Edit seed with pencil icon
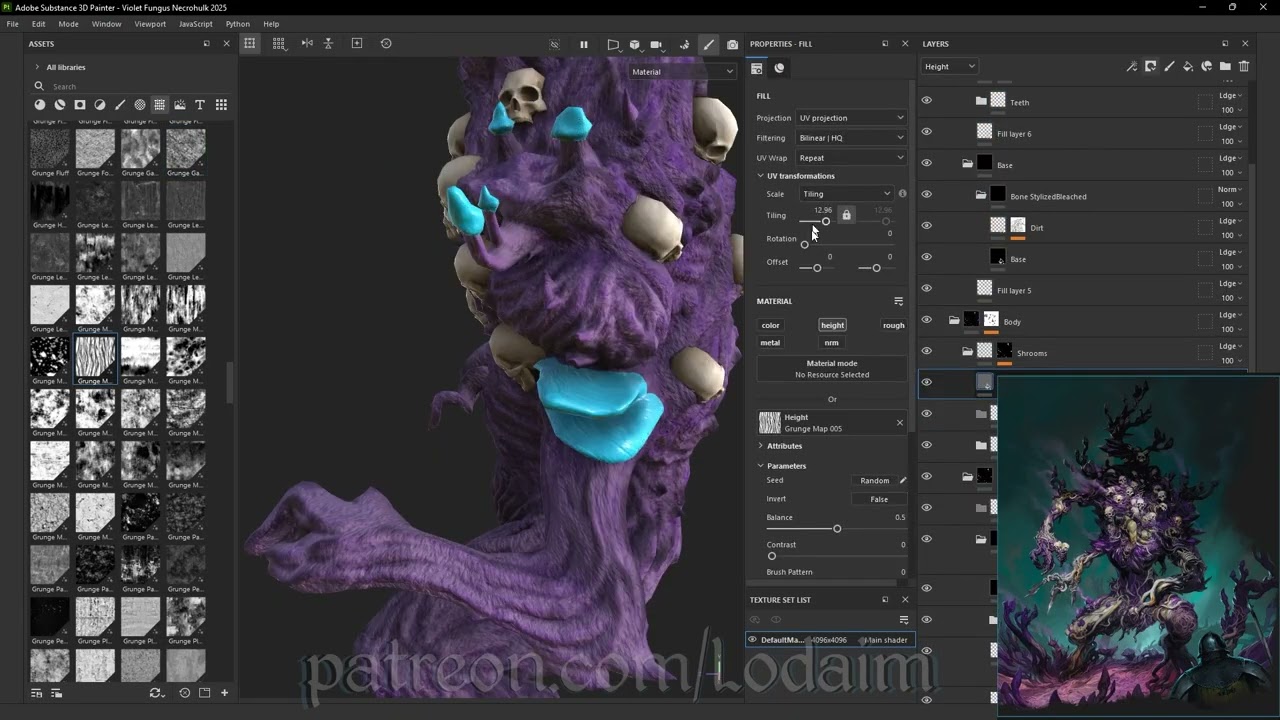The height and width of the screenshot is (720, 1280). pos(903,481)
